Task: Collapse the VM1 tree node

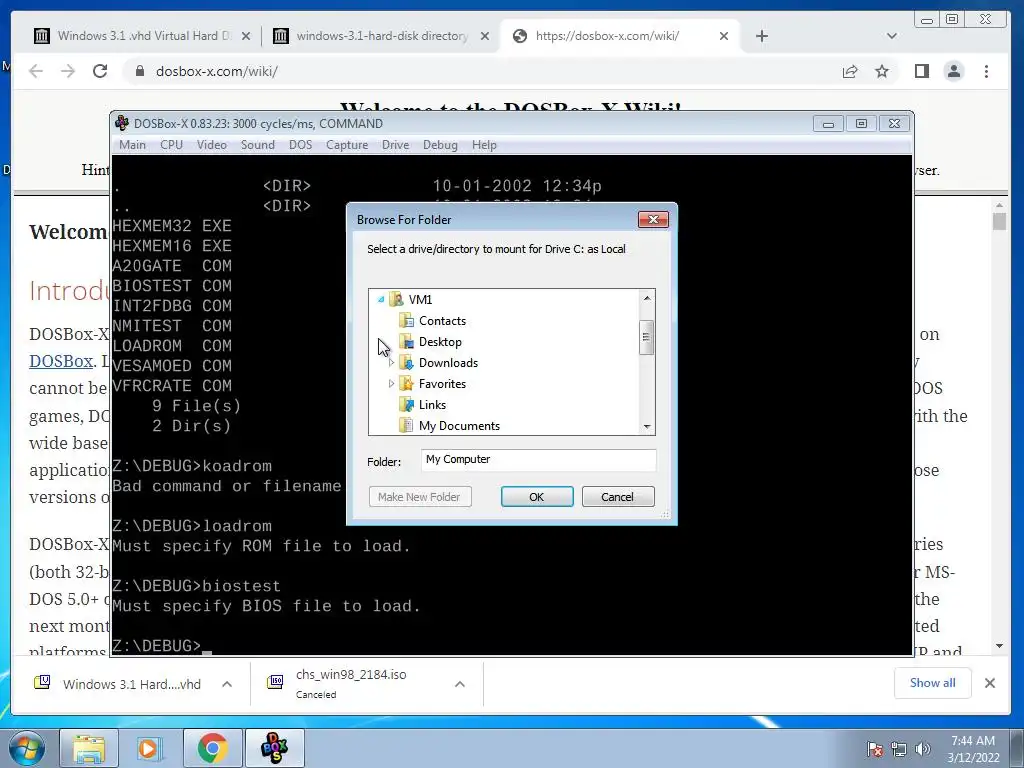Action: 381,300
